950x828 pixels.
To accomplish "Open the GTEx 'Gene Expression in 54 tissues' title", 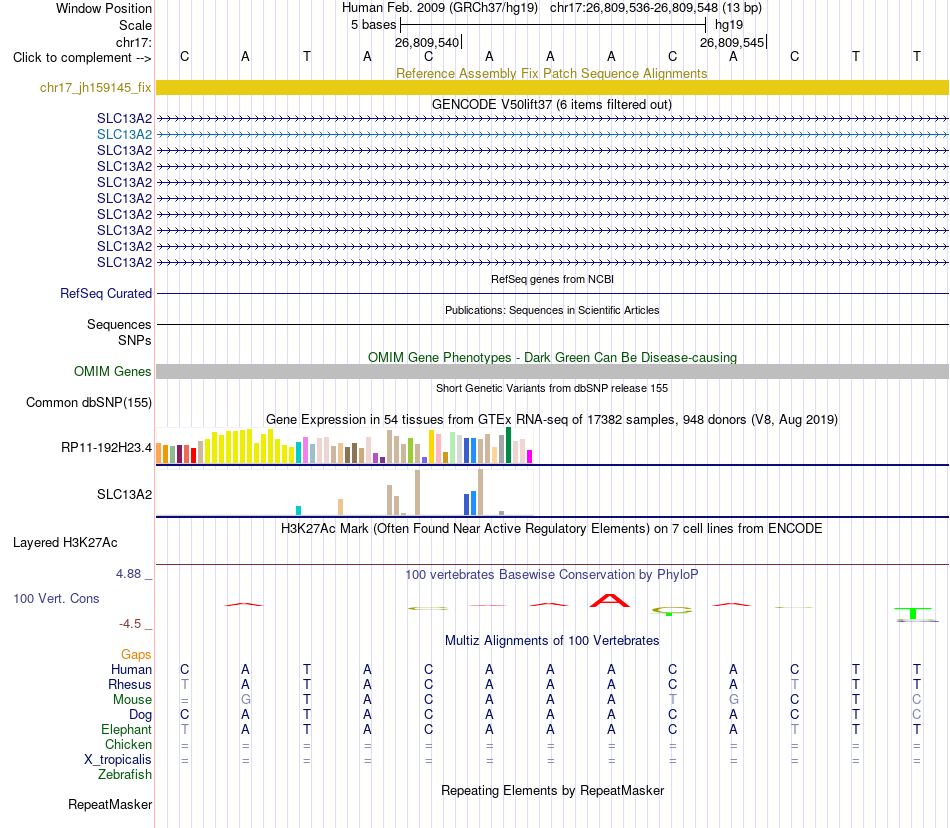I will tap(551, 419).
